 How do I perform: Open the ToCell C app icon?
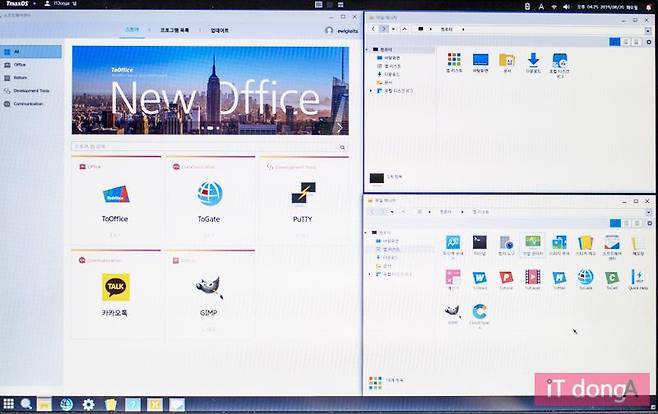click(612, 280)
